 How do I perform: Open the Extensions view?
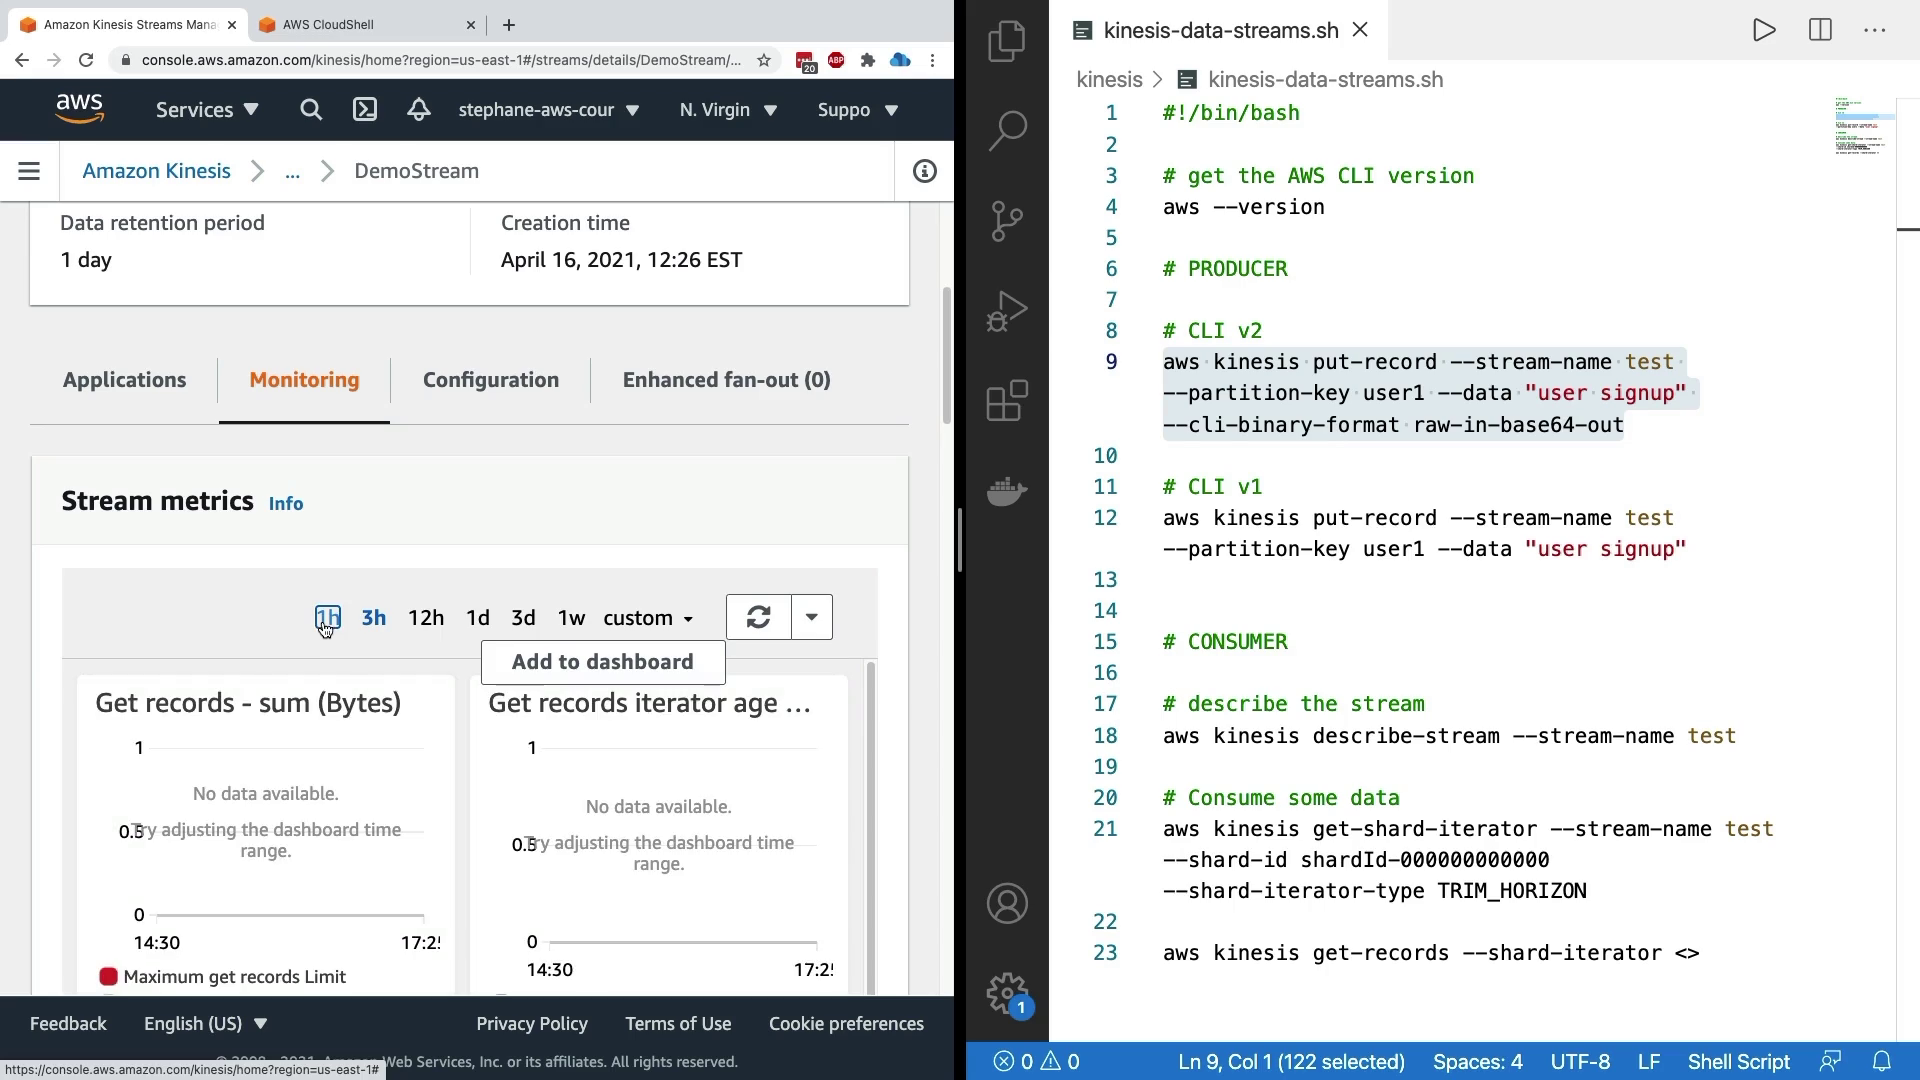coord(1007,401)
